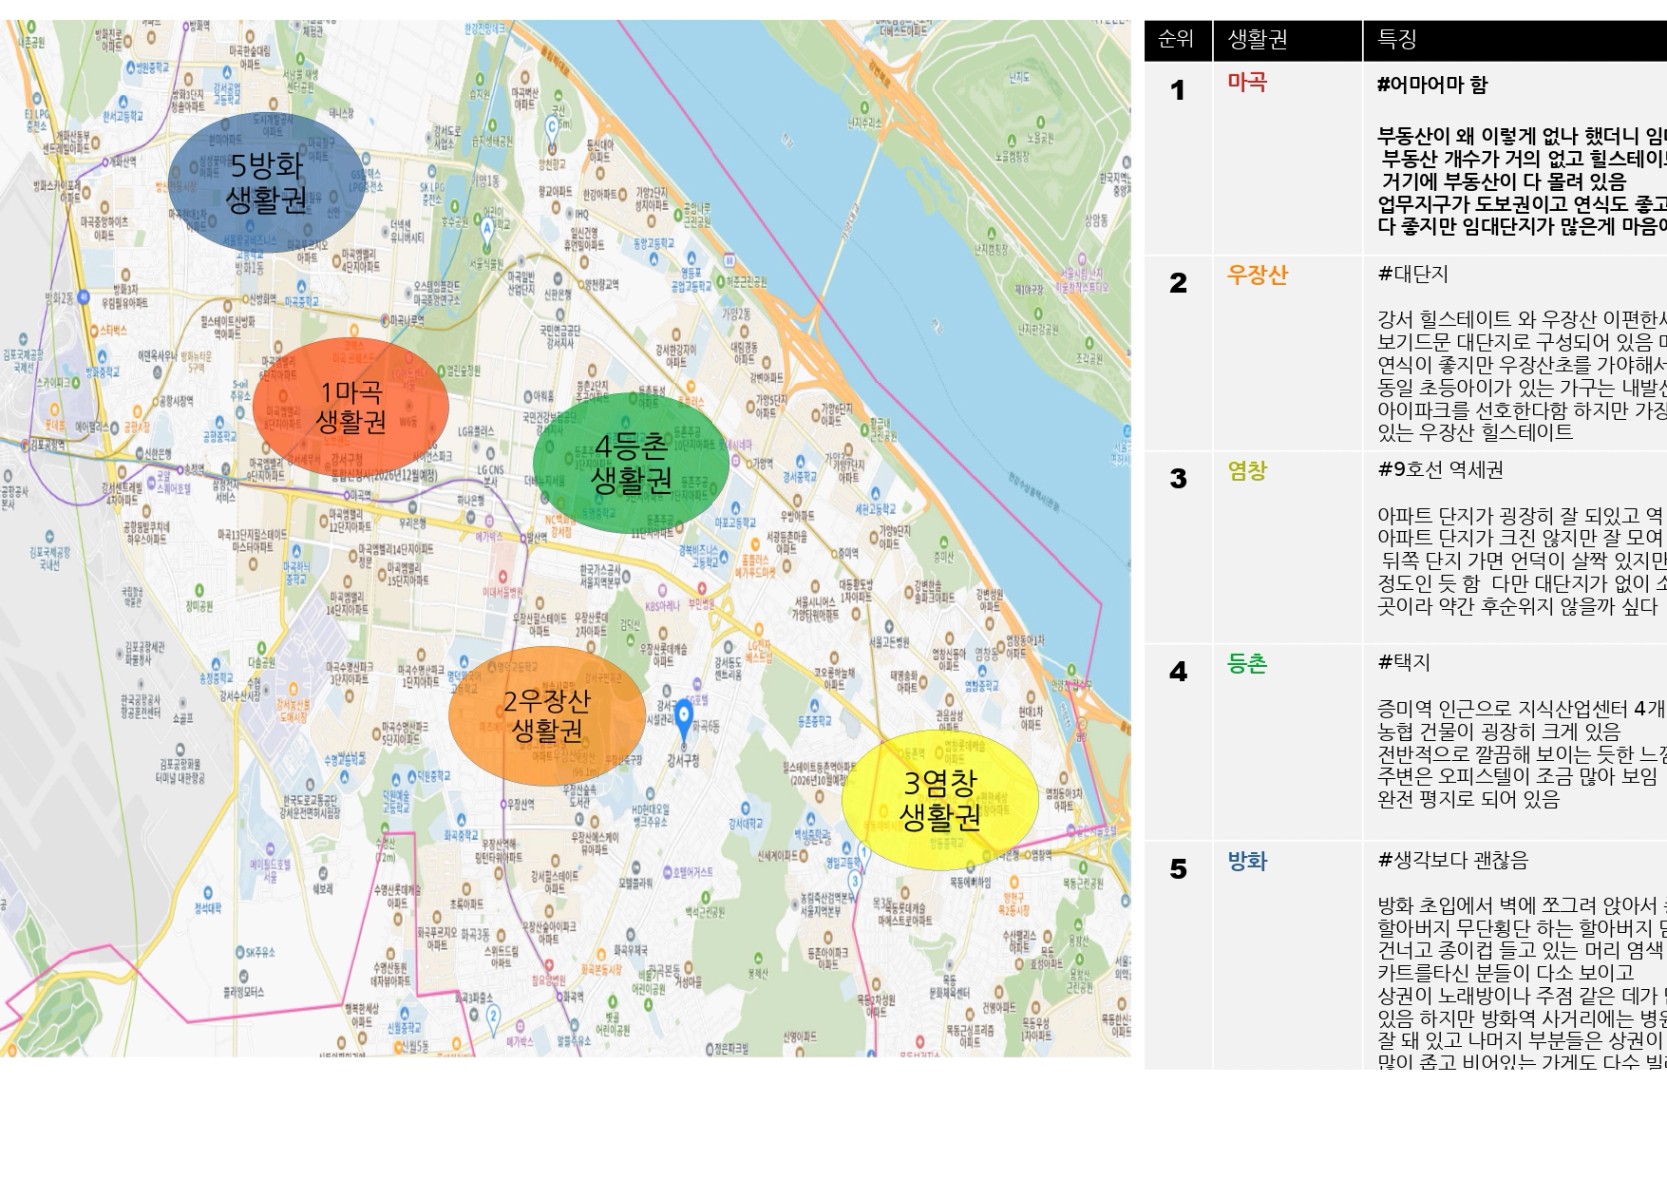
Task: Click the #어마어마 함 hashtag text
Action: click(x=1432, y=85)
